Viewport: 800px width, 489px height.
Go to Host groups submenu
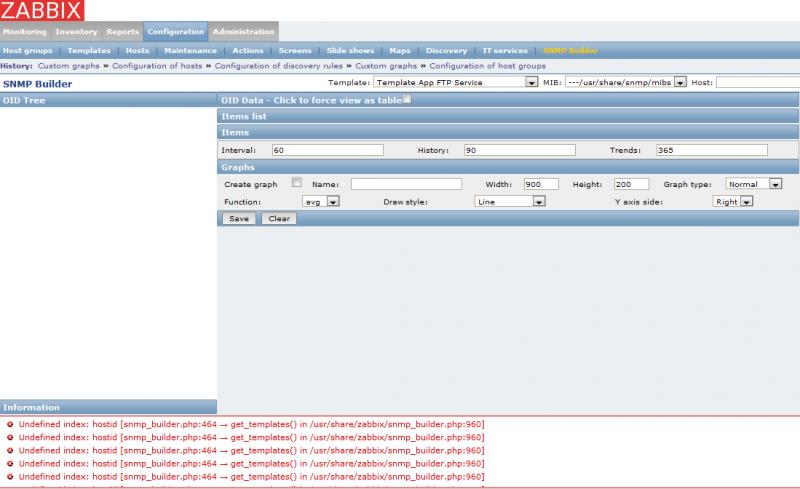pos(28,51)
